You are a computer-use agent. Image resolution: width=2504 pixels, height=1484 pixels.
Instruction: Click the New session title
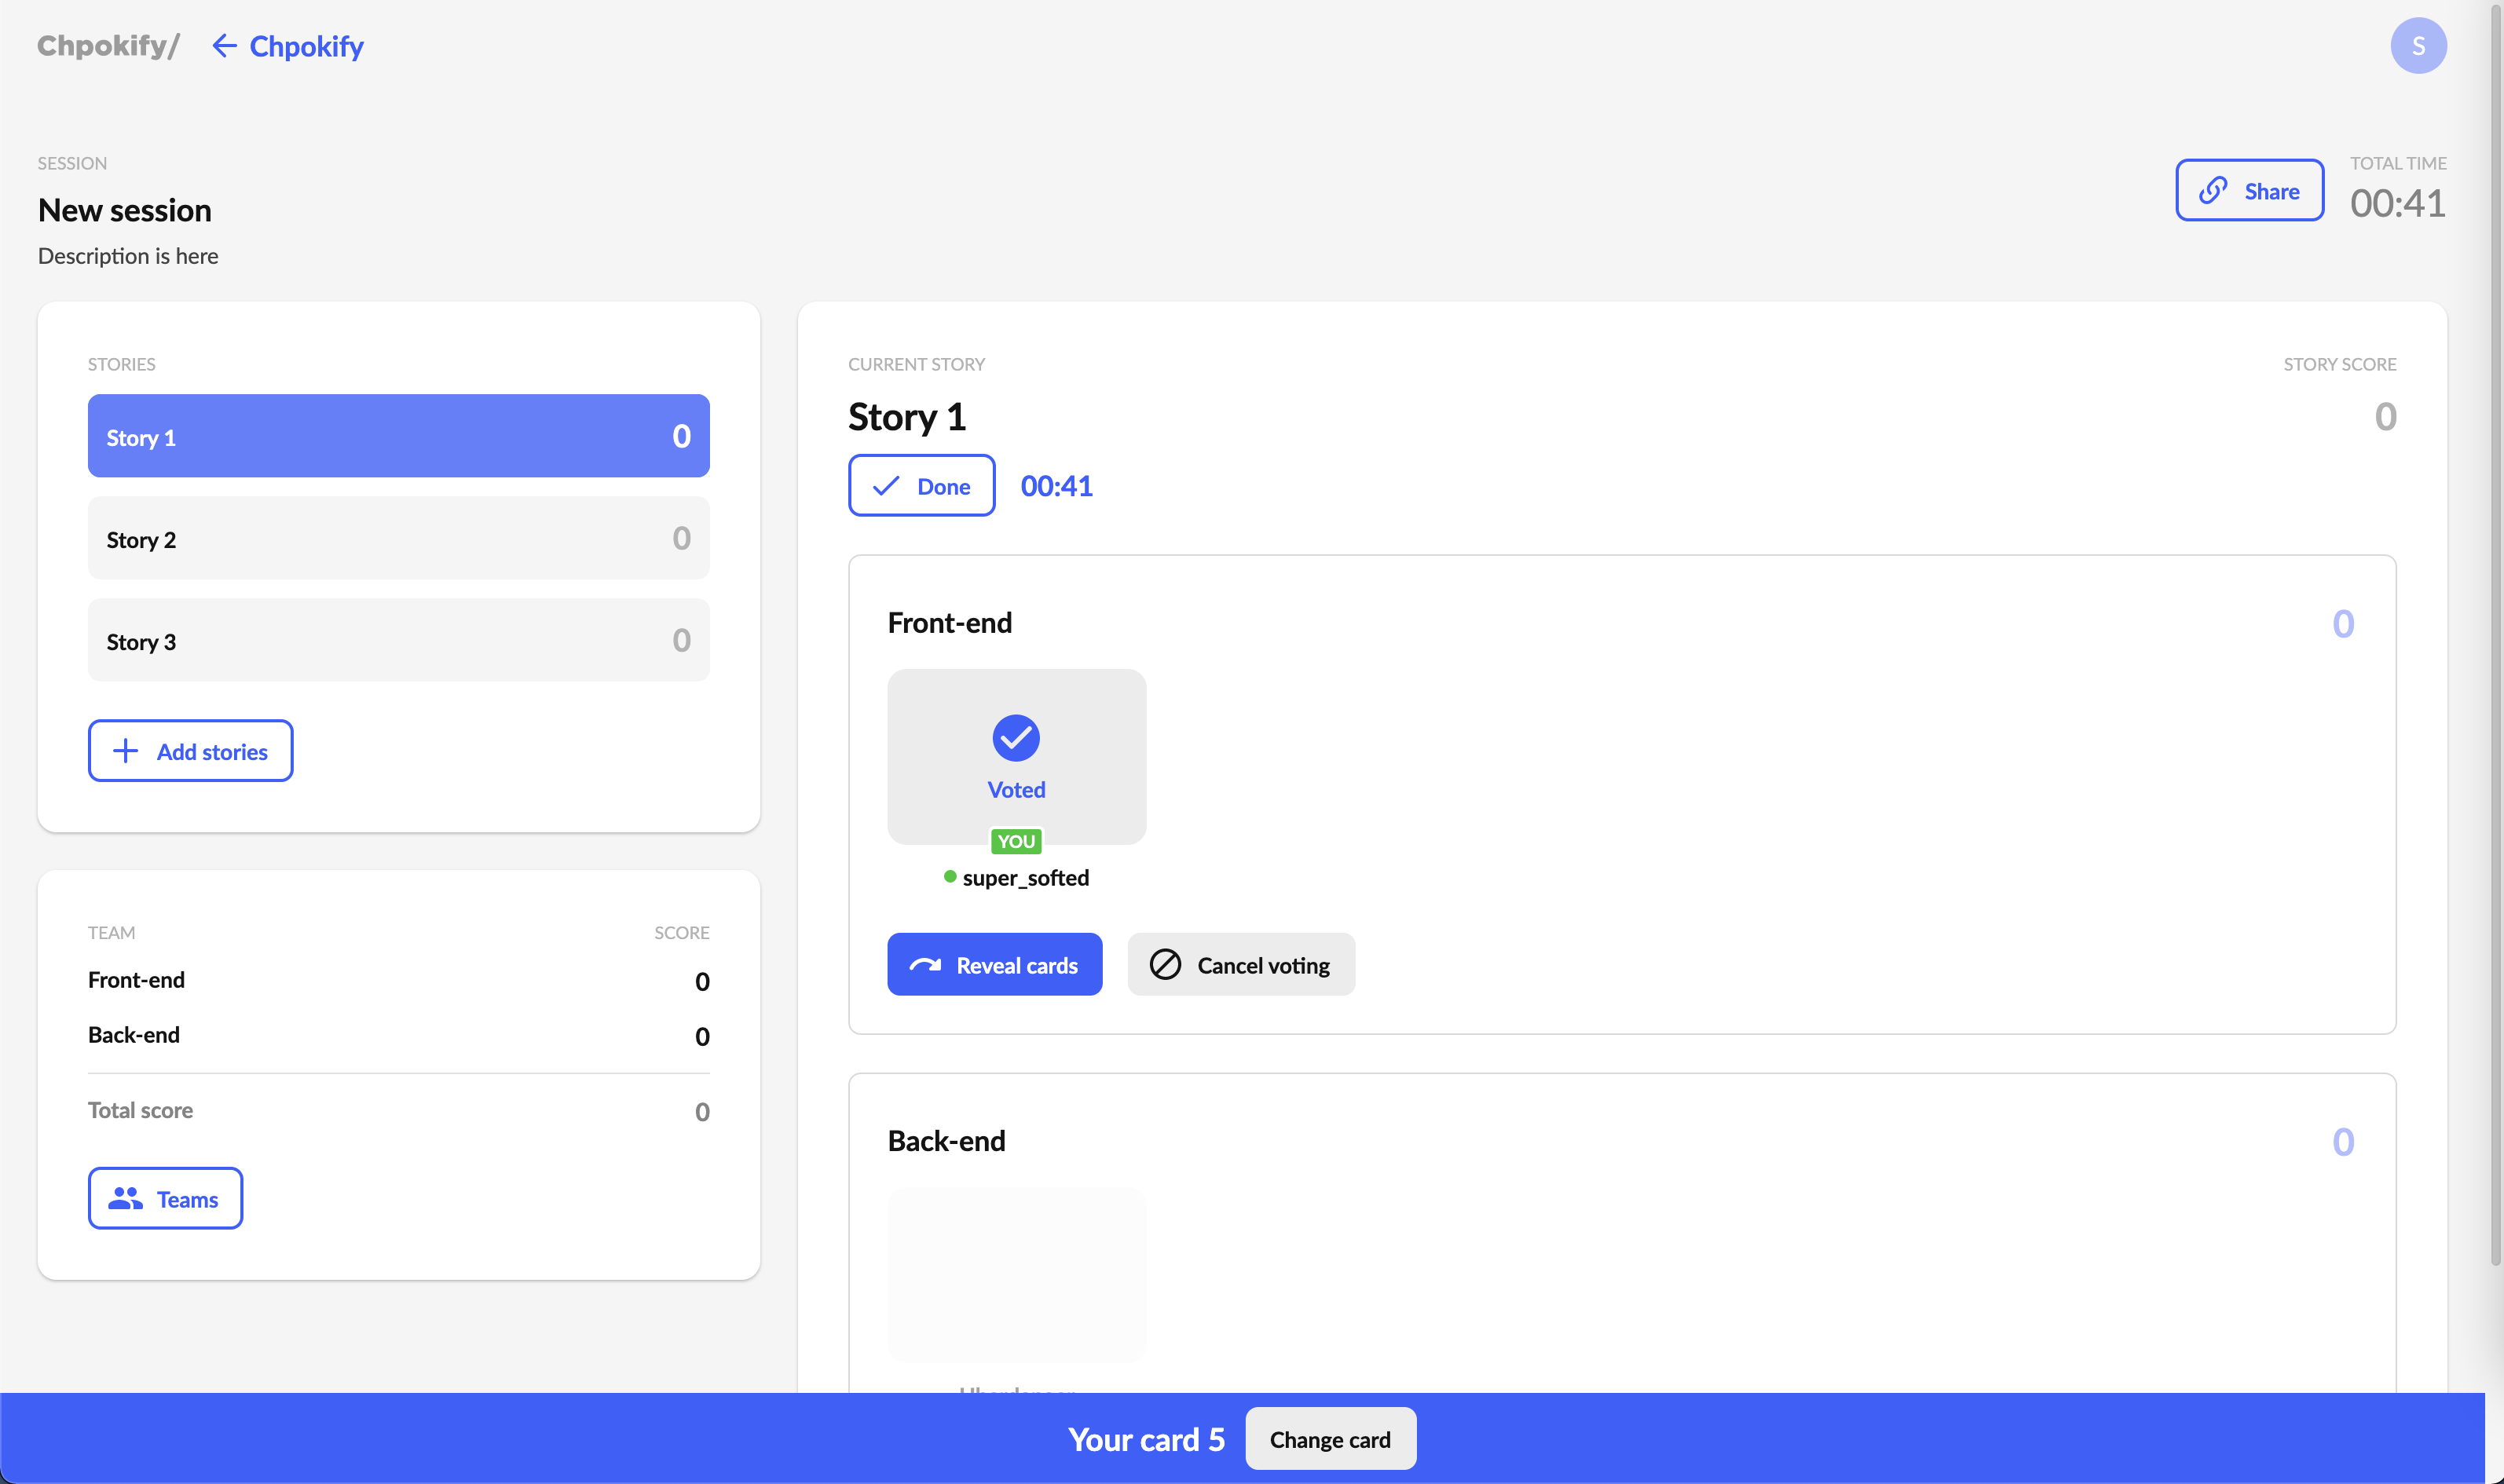(x=125, y=210)
